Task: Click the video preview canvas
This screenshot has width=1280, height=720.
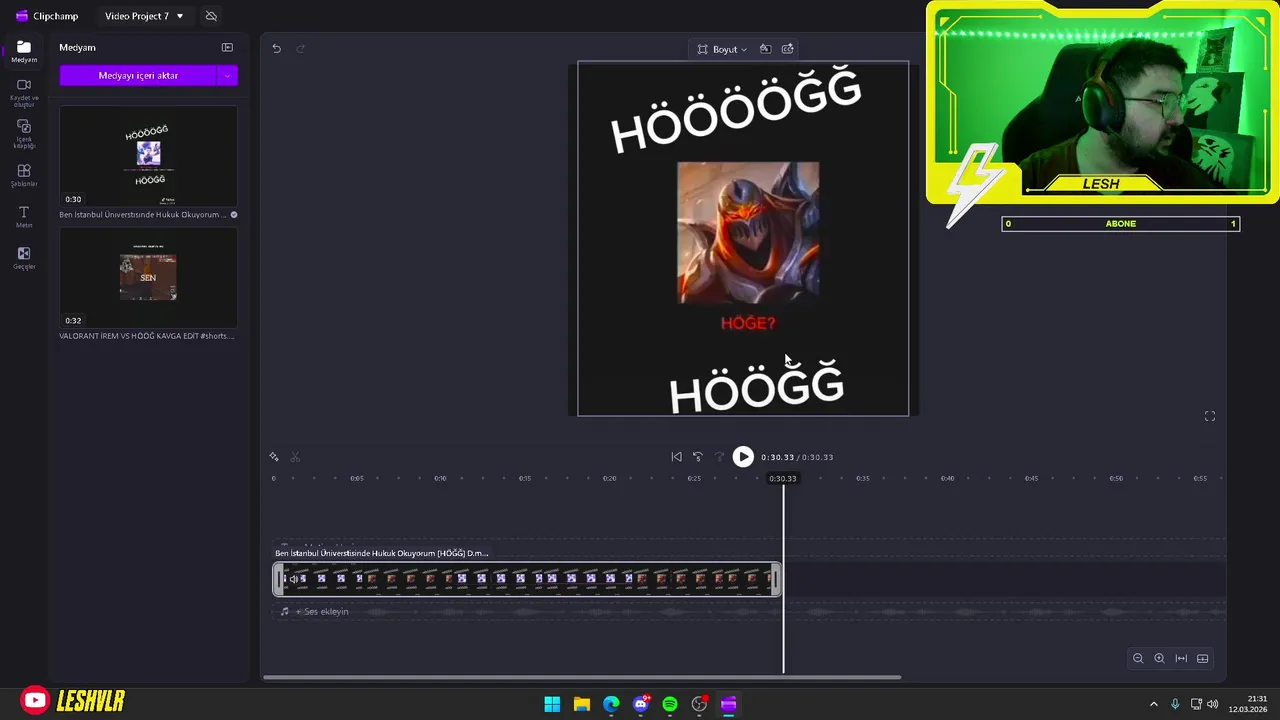Action: pos(743,238)
